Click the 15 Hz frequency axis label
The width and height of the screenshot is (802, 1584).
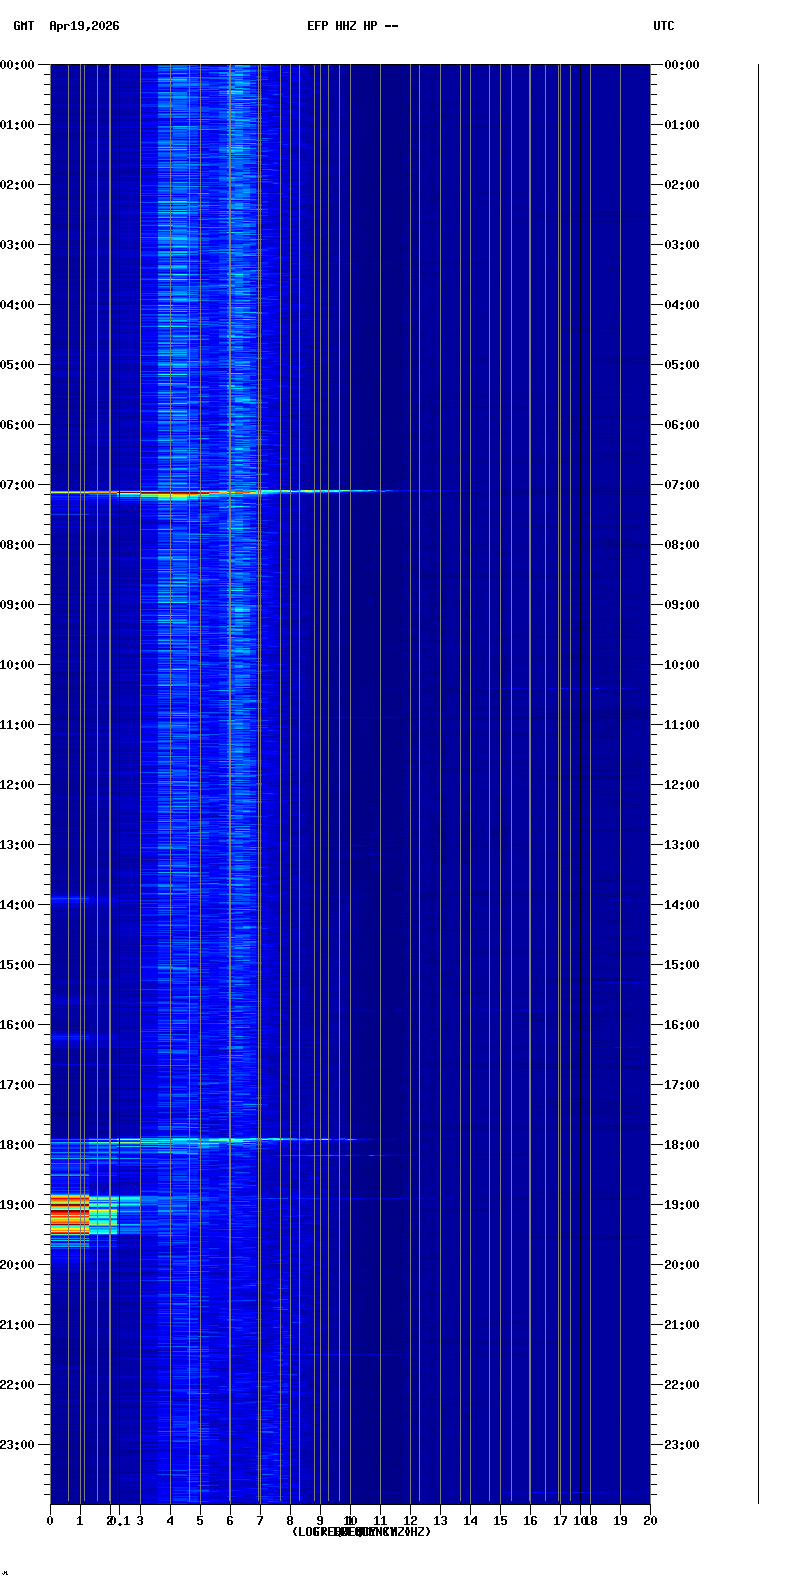(500, 1521)
